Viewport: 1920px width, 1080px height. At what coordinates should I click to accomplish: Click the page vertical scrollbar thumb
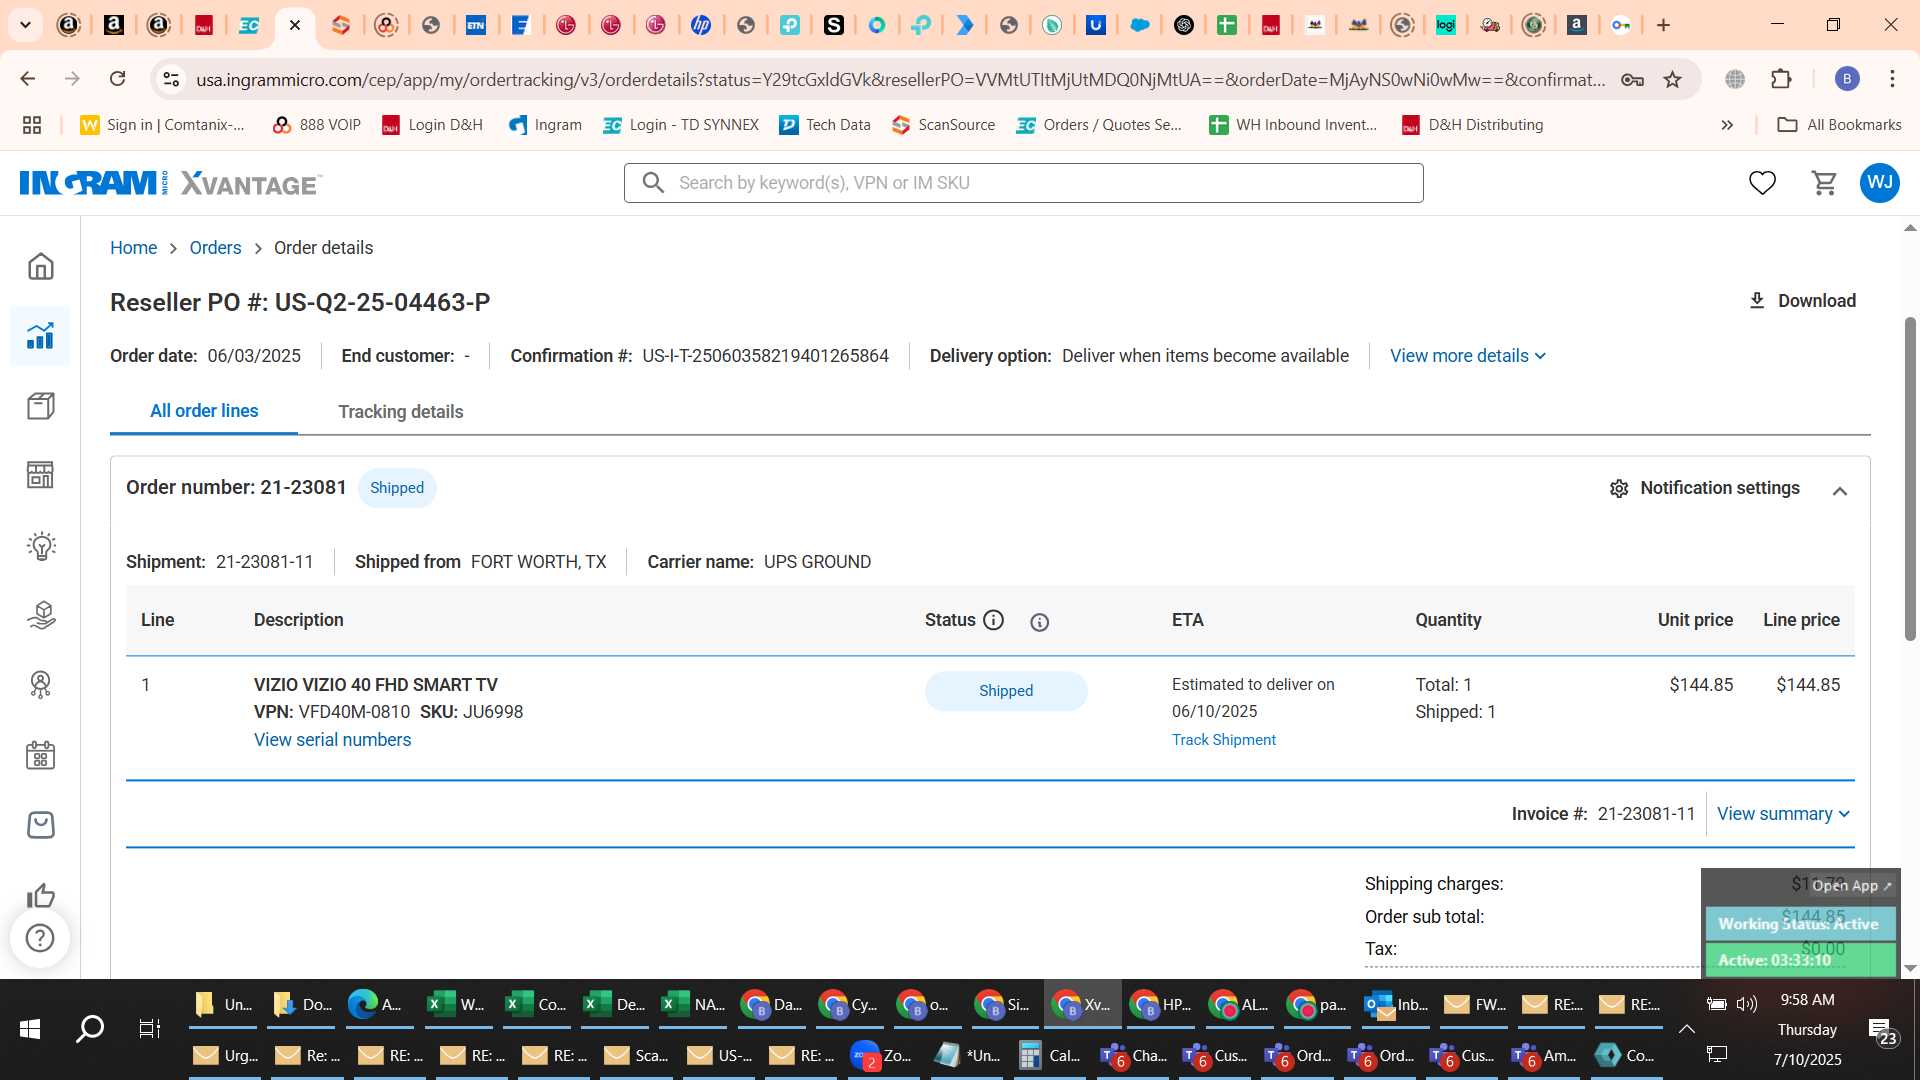tap(1910, 480)
